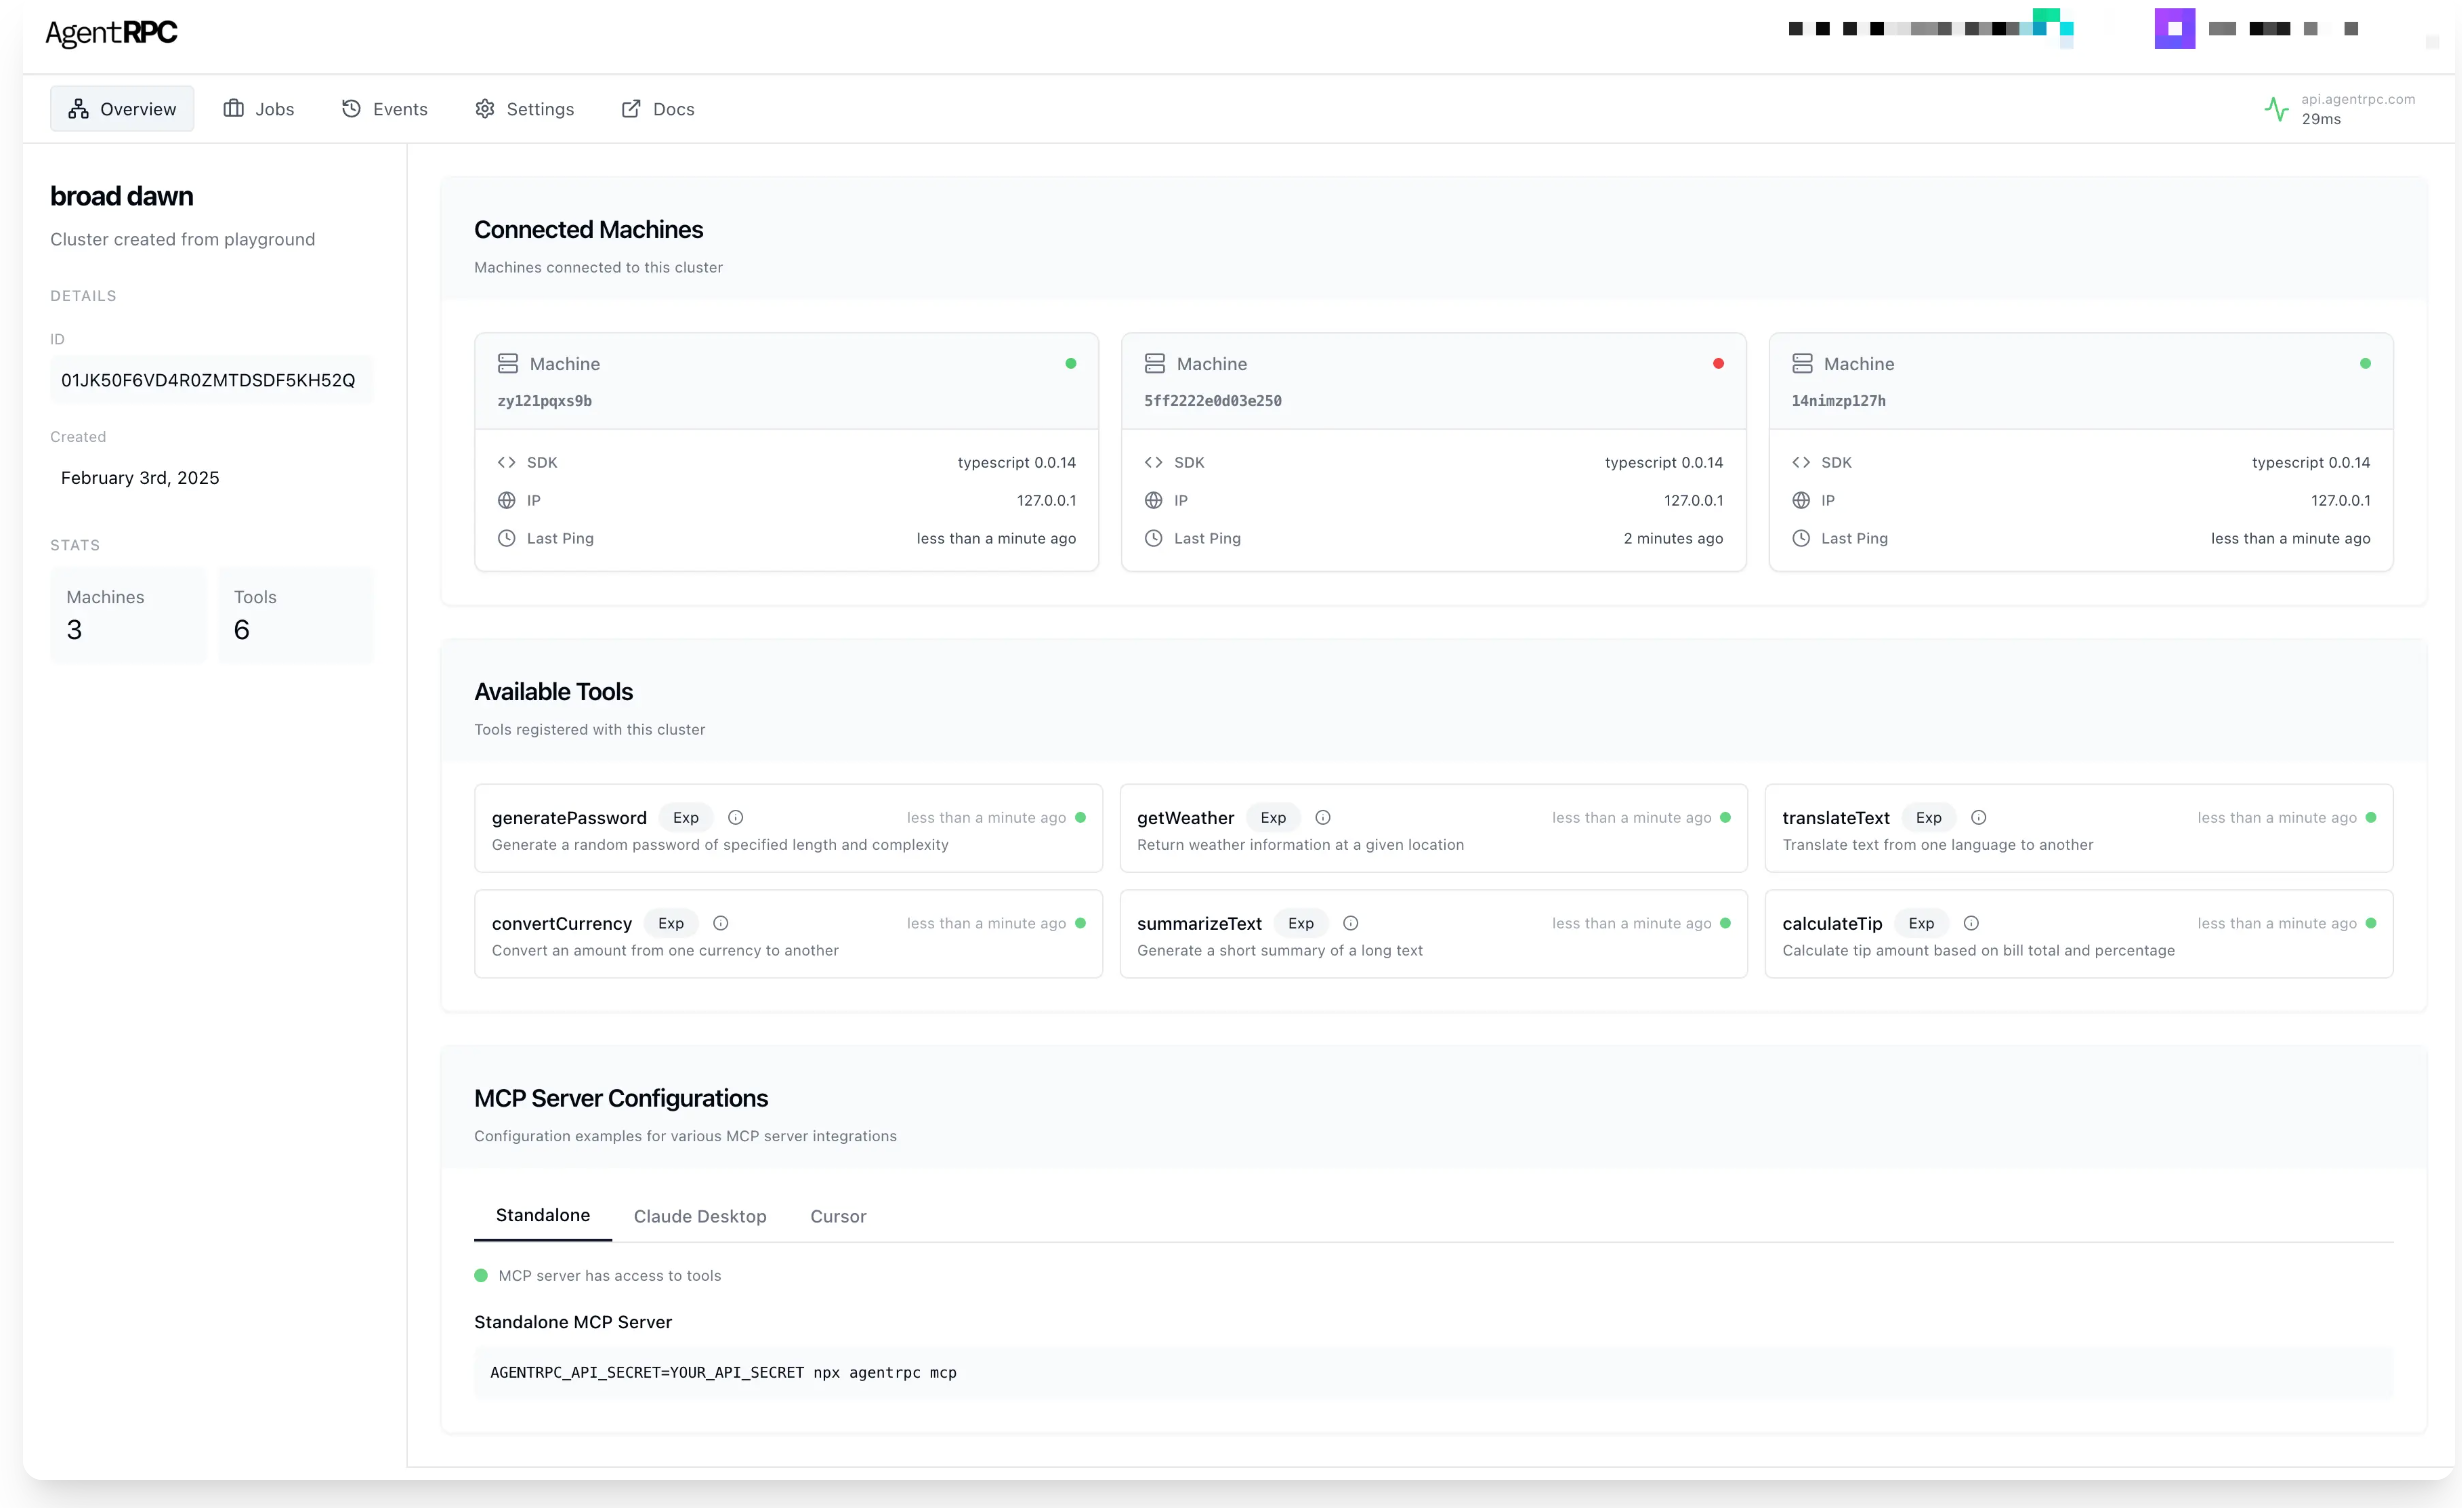Click the purple user avatar icon
The width and height of the screenshot is (2462, 1508).
click(x=2174, y=28)
